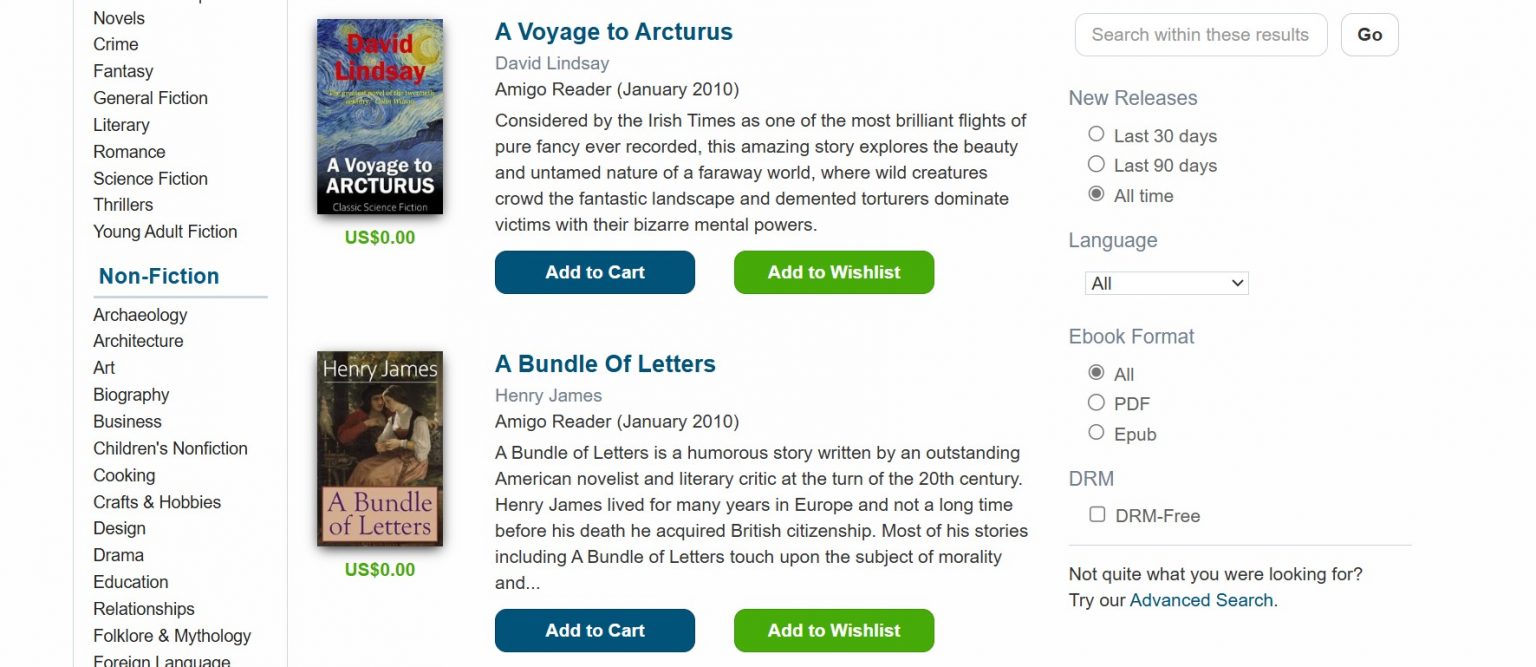Screen dimensions: 1536x667
Task: Open the David Lindsay author page
Action: coord(551,63)
